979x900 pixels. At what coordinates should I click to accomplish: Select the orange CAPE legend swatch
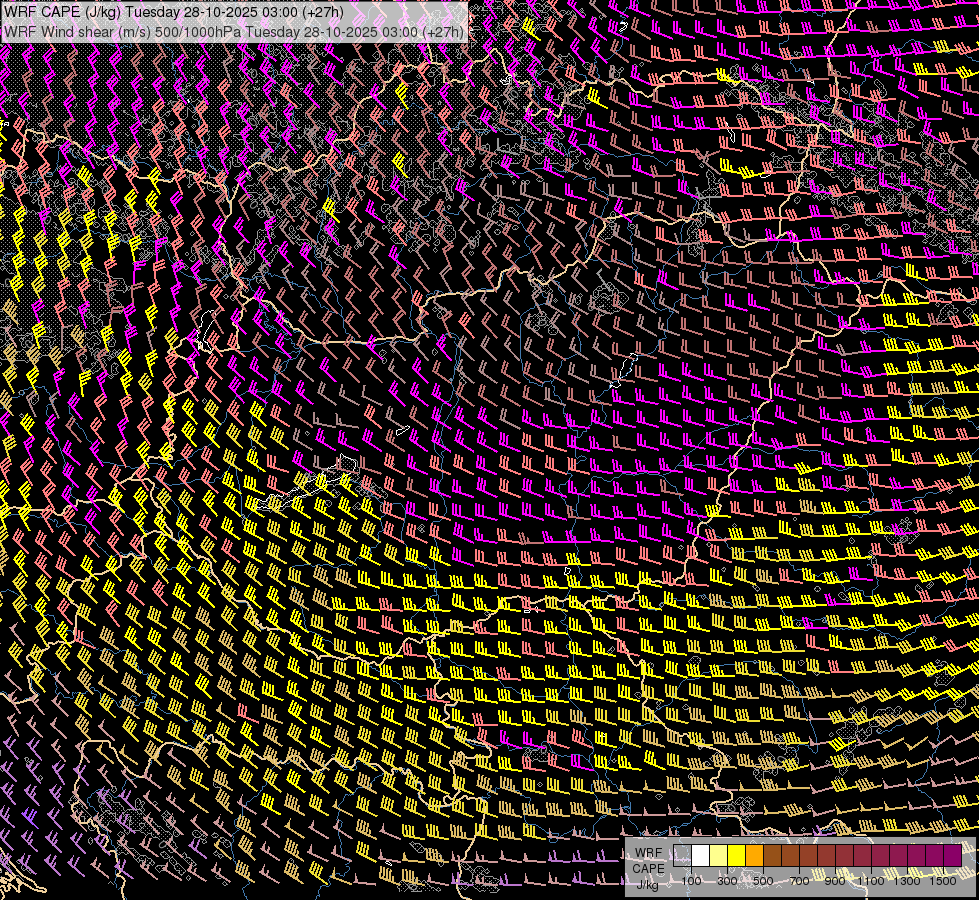pos(754,855)
